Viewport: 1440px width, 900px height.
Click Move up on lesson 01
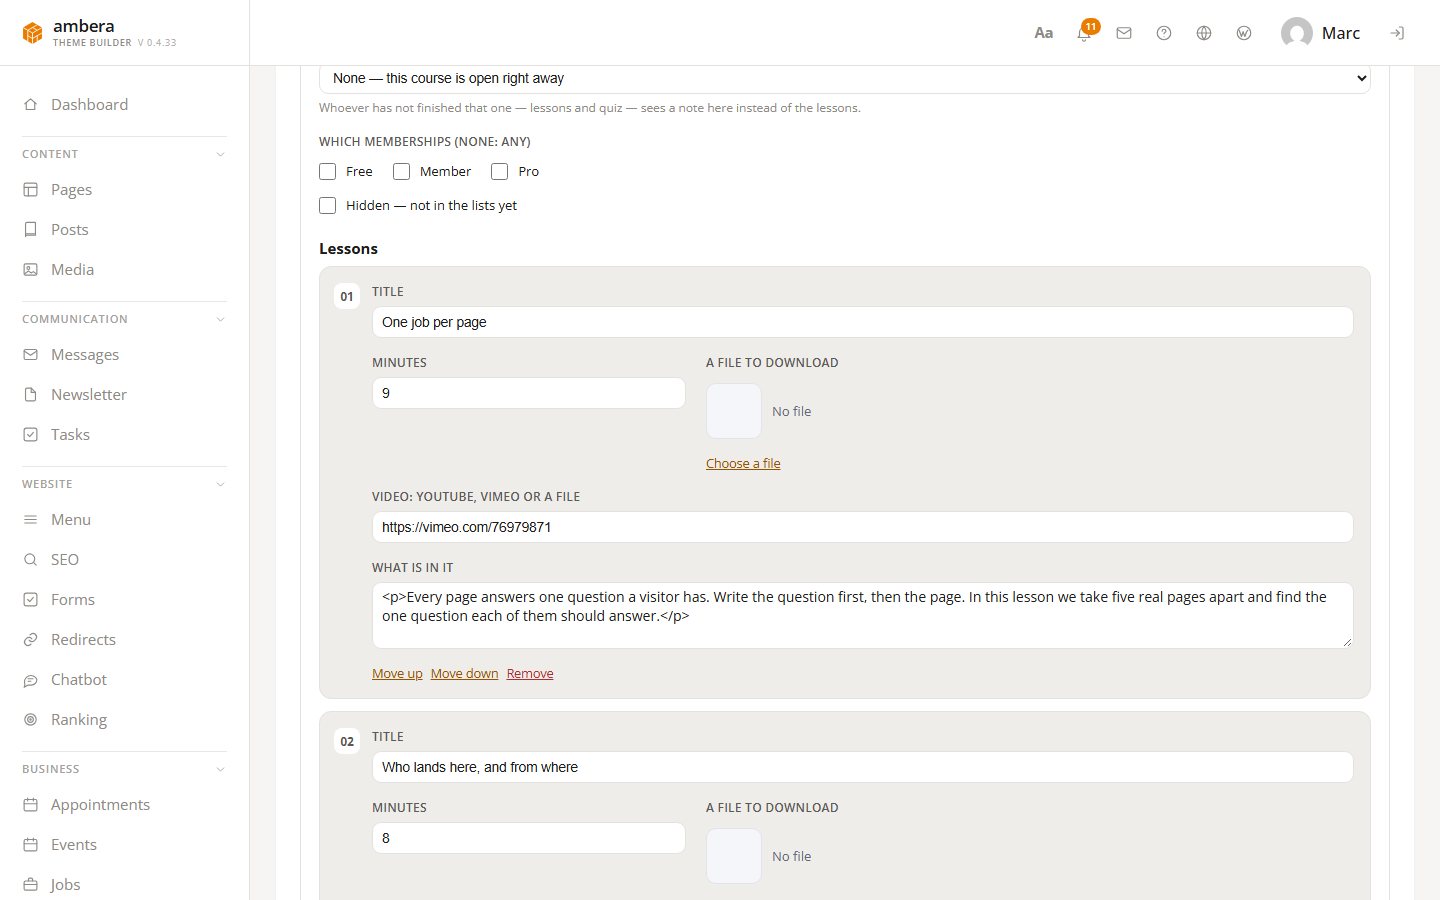[x=397, y=673]
